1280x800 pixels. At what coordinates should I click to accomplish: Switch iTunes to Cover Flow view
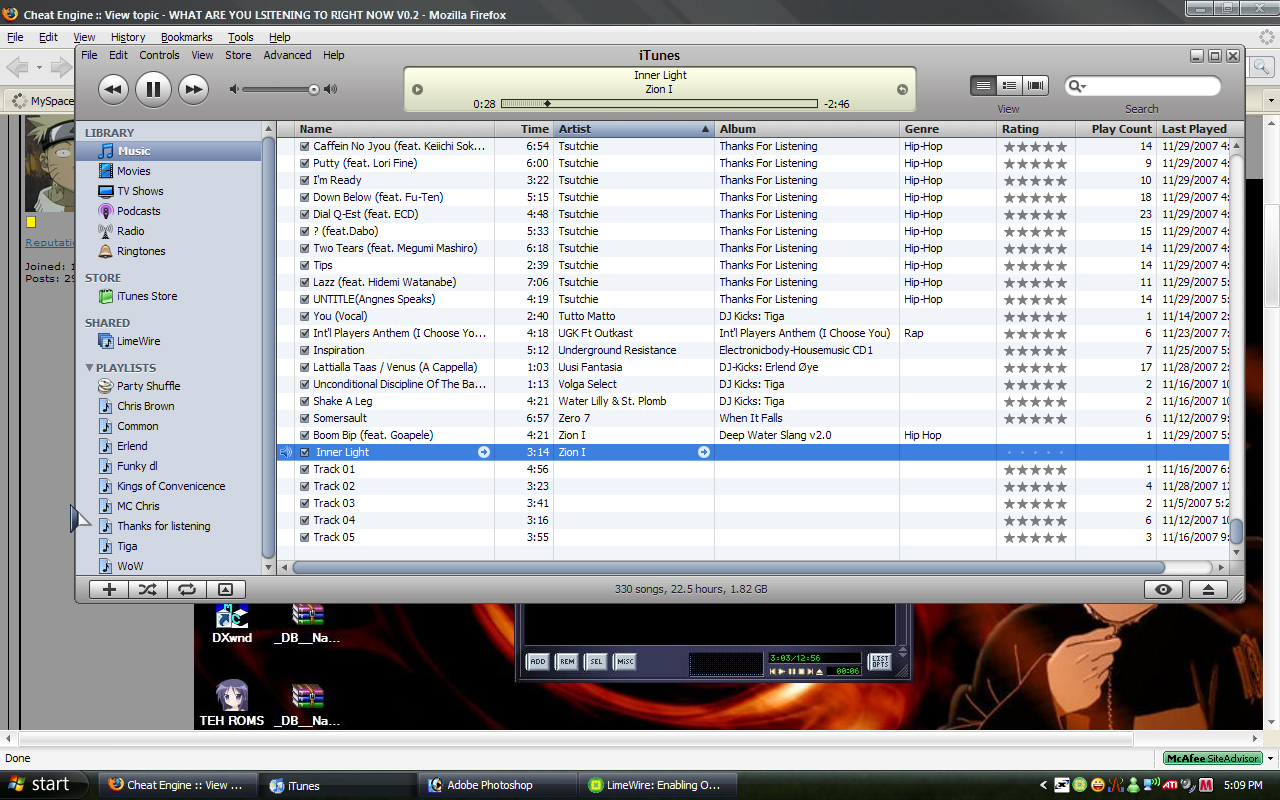click(1036, 86)
